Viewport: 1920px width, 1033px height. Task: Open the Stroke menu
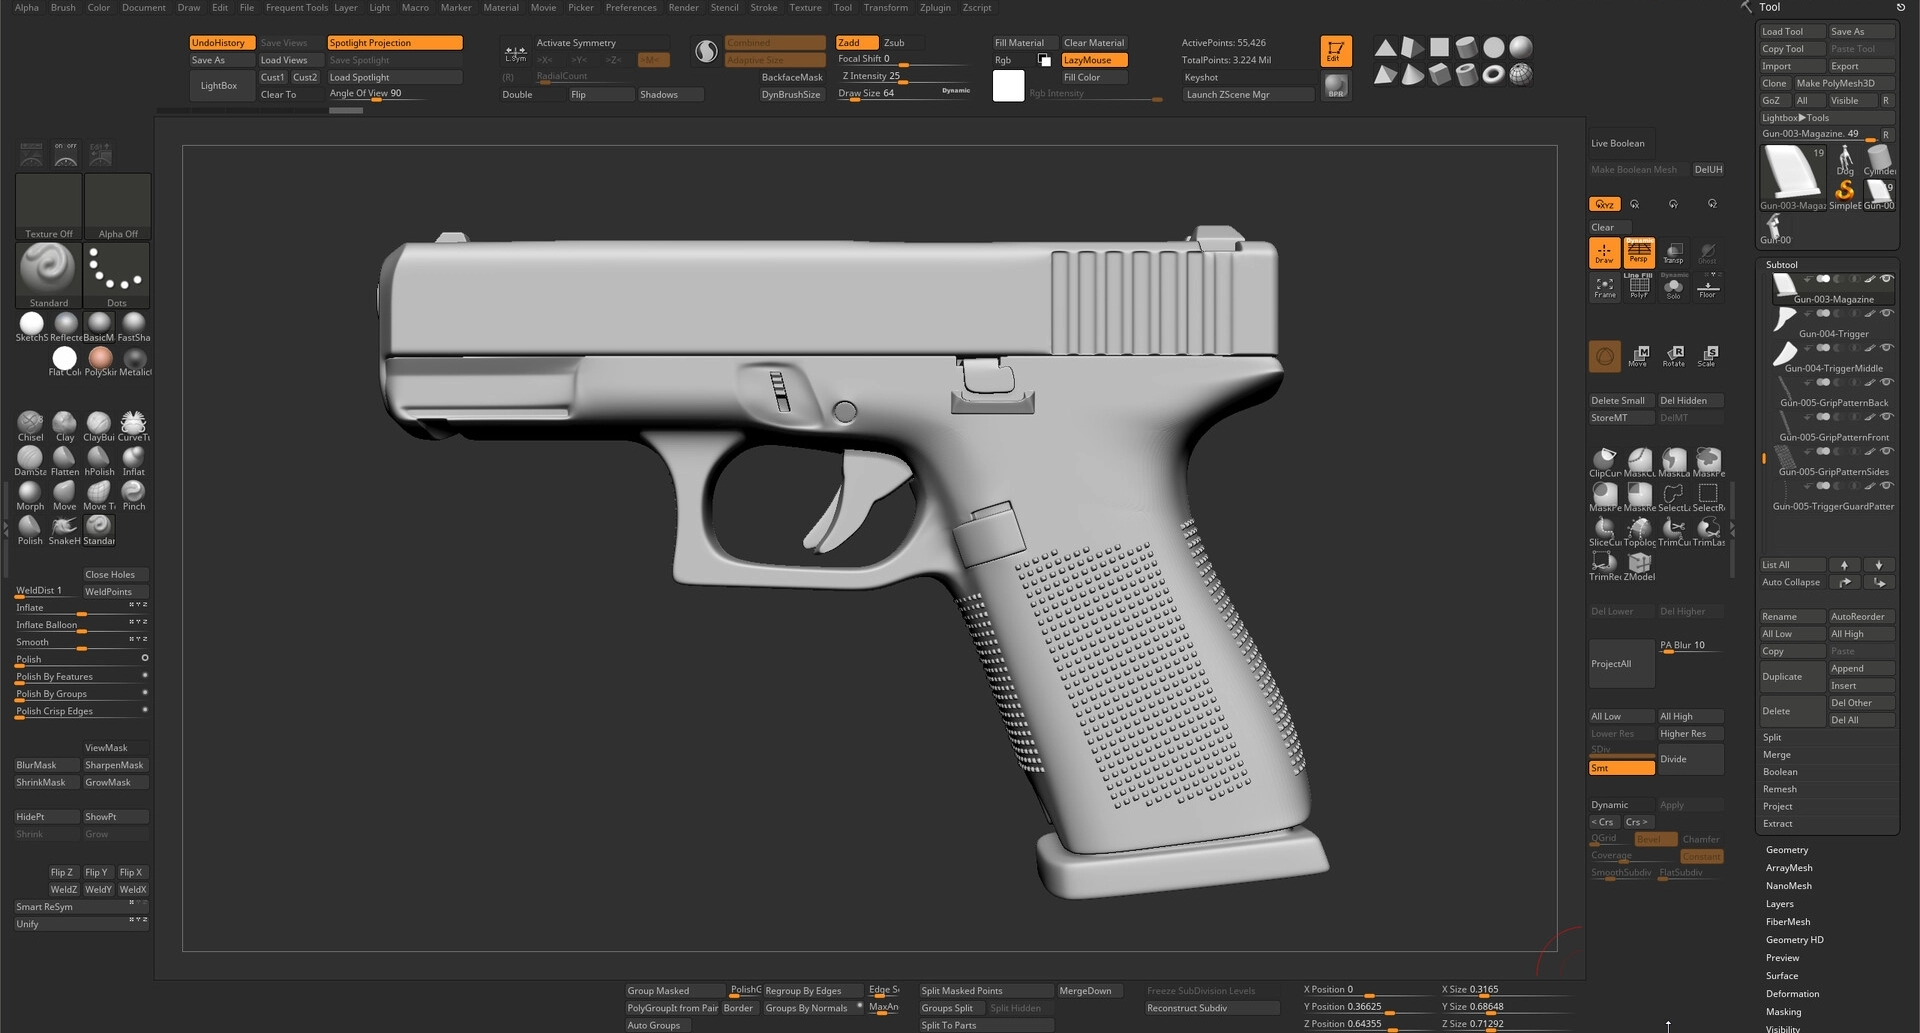(x=764, y=8)
